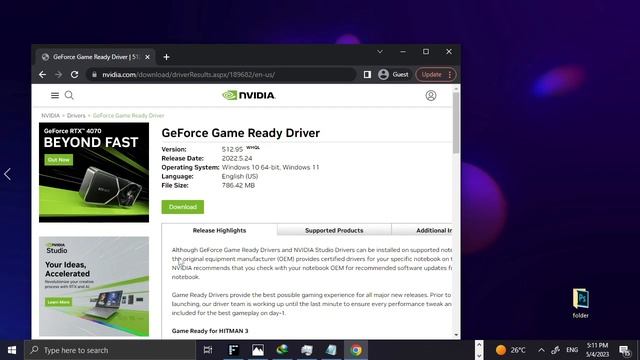Click the previous arrow on left edge
This screenshot has height=360, width=640.
pos(7,174)
